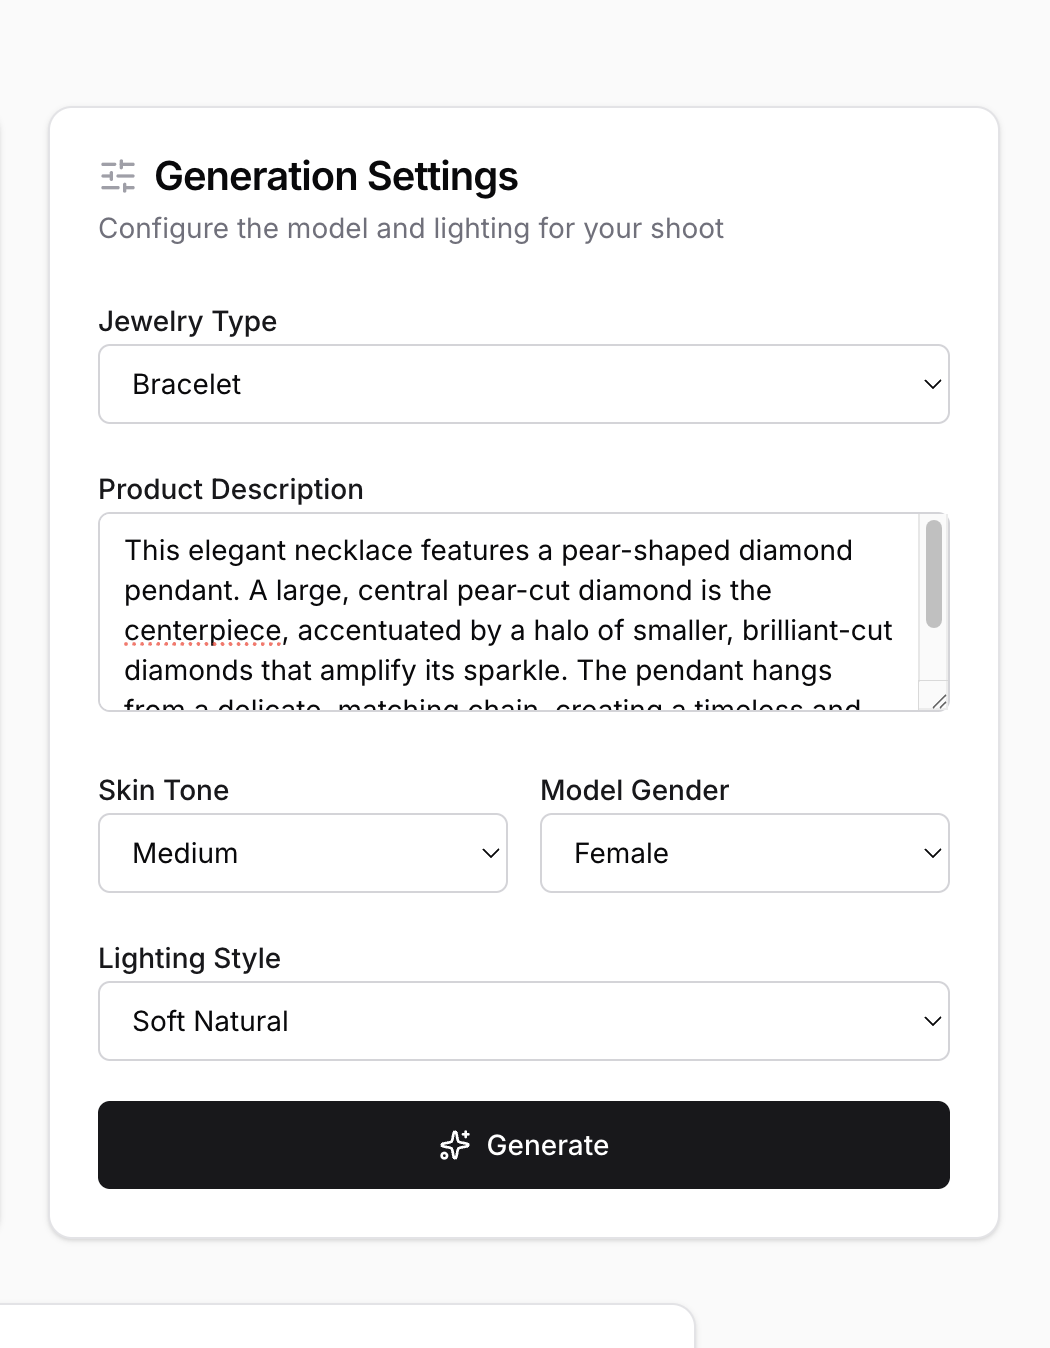Click the Skin Tone chevron arrow
Screen dimensions: 1050x1348
[x=490, y=853]
